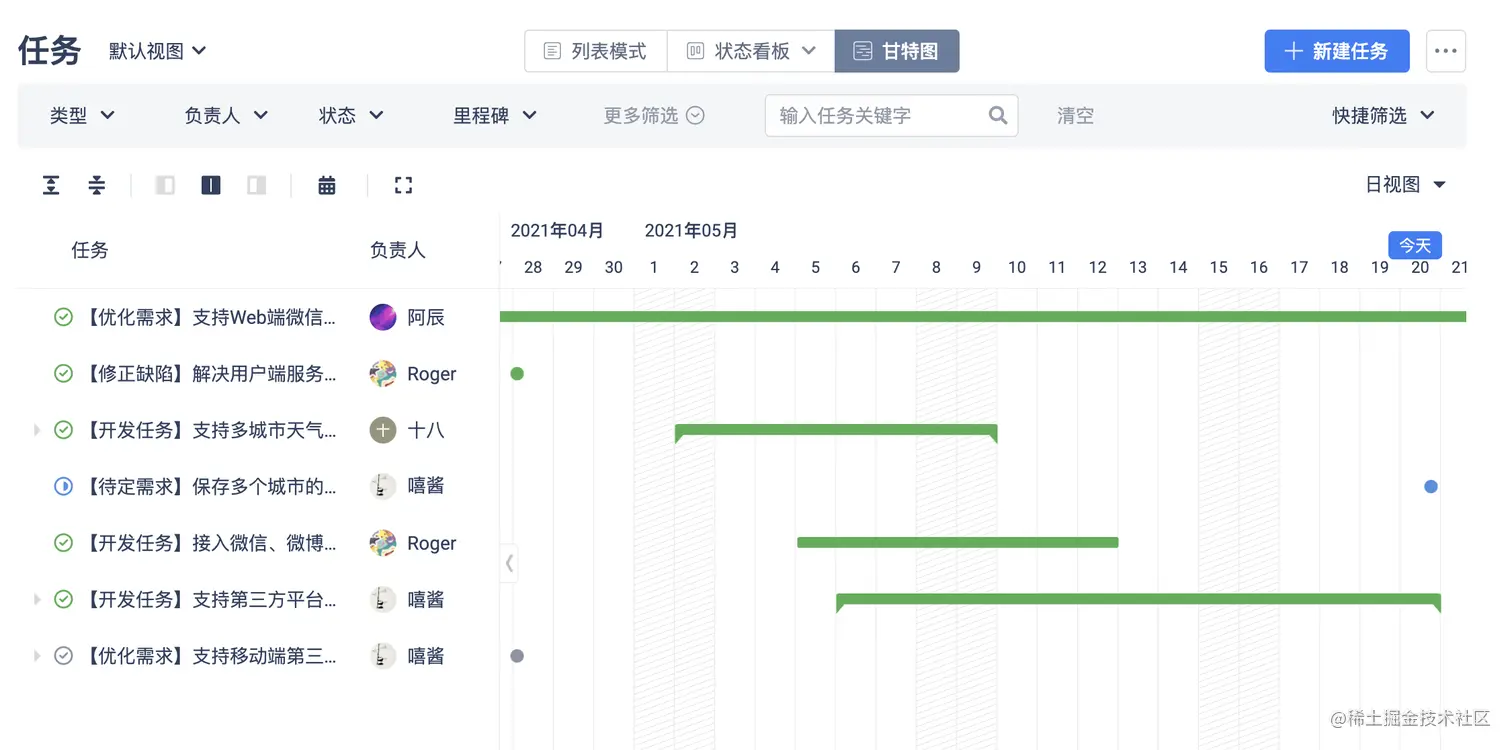Open task 【优化需求】支持移动端第三
The image size is (1512, 750).
(210, 656)
